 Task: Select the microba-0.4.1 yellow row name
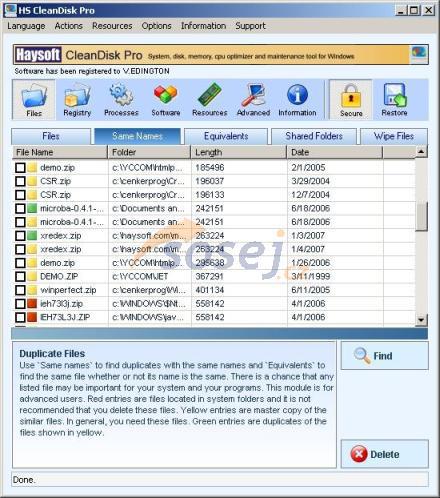(72, 222)
